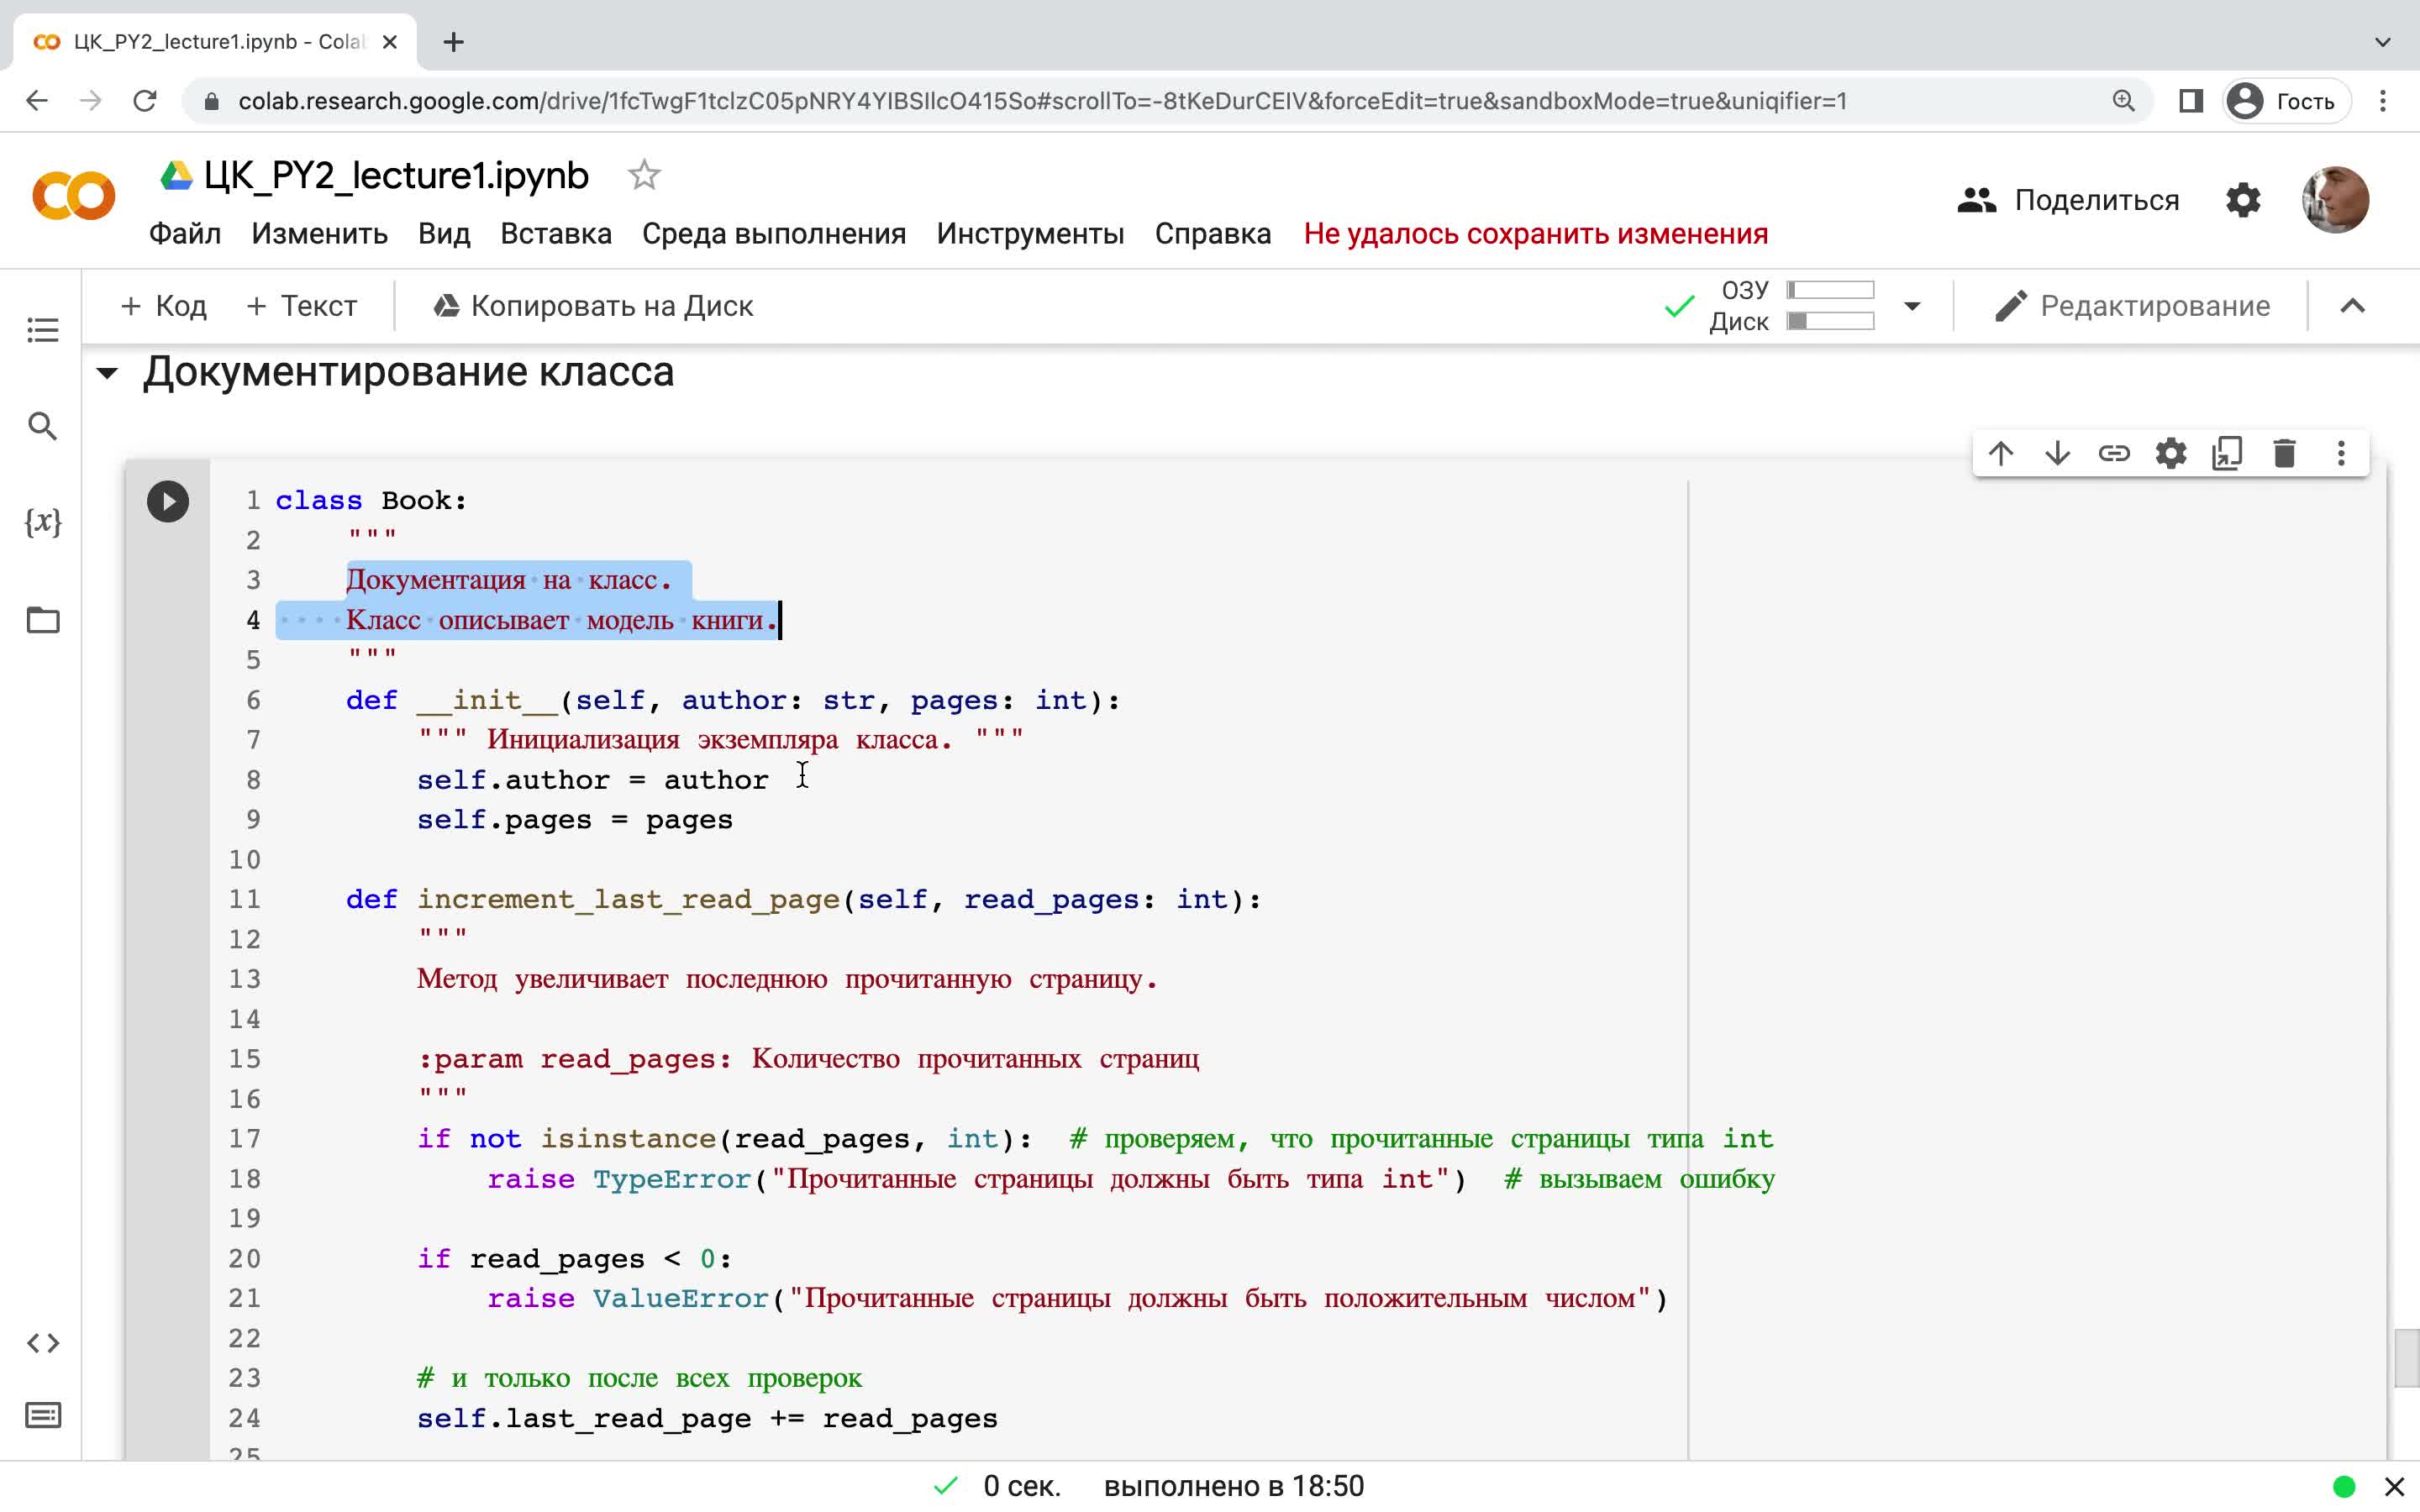2420x1512 pixels.
Task: Open the find and replace panel
Action: [42, 426]
